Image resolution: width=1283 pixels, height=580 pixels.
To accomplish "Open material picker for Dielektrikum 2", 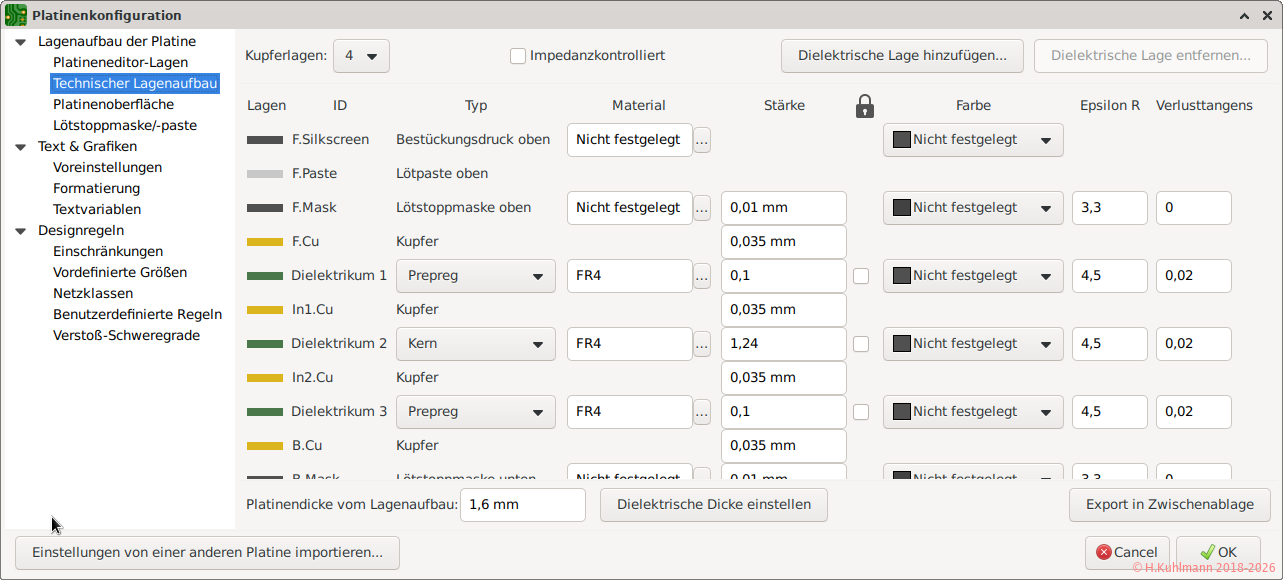I will pyautogui.click(x=702, y=344).
